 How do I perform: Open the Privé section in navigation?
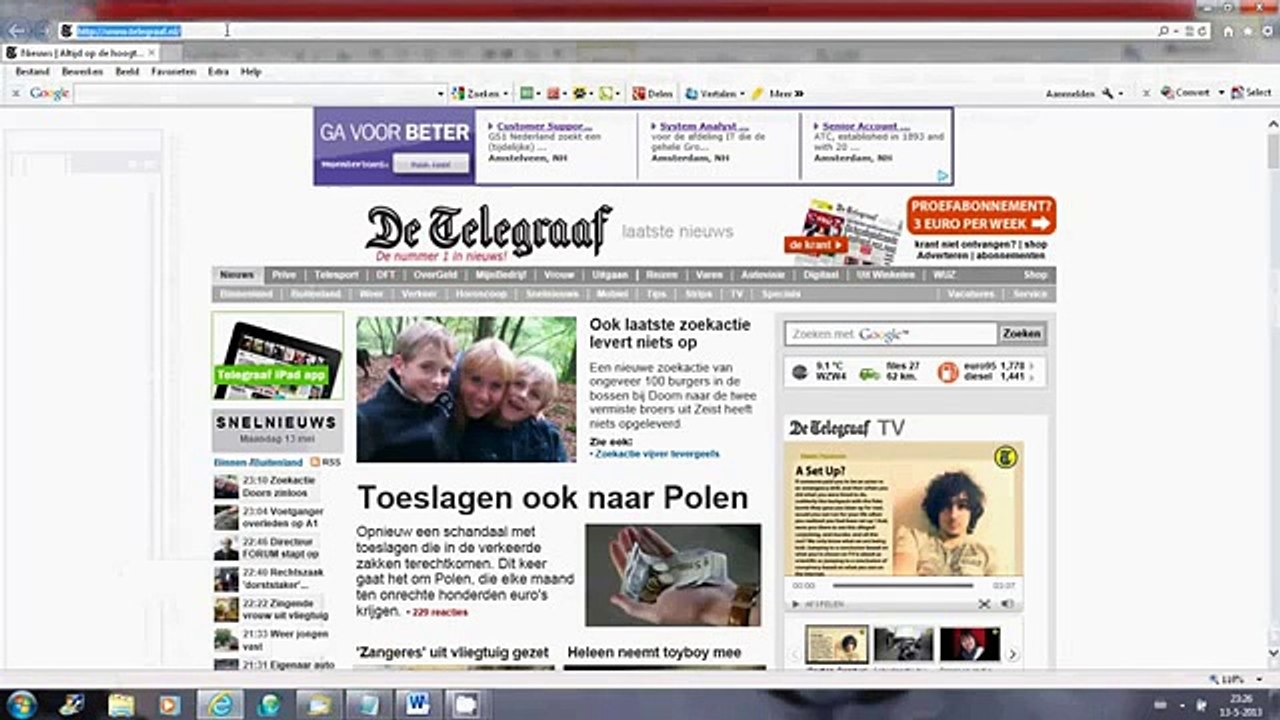pos(284,275)
